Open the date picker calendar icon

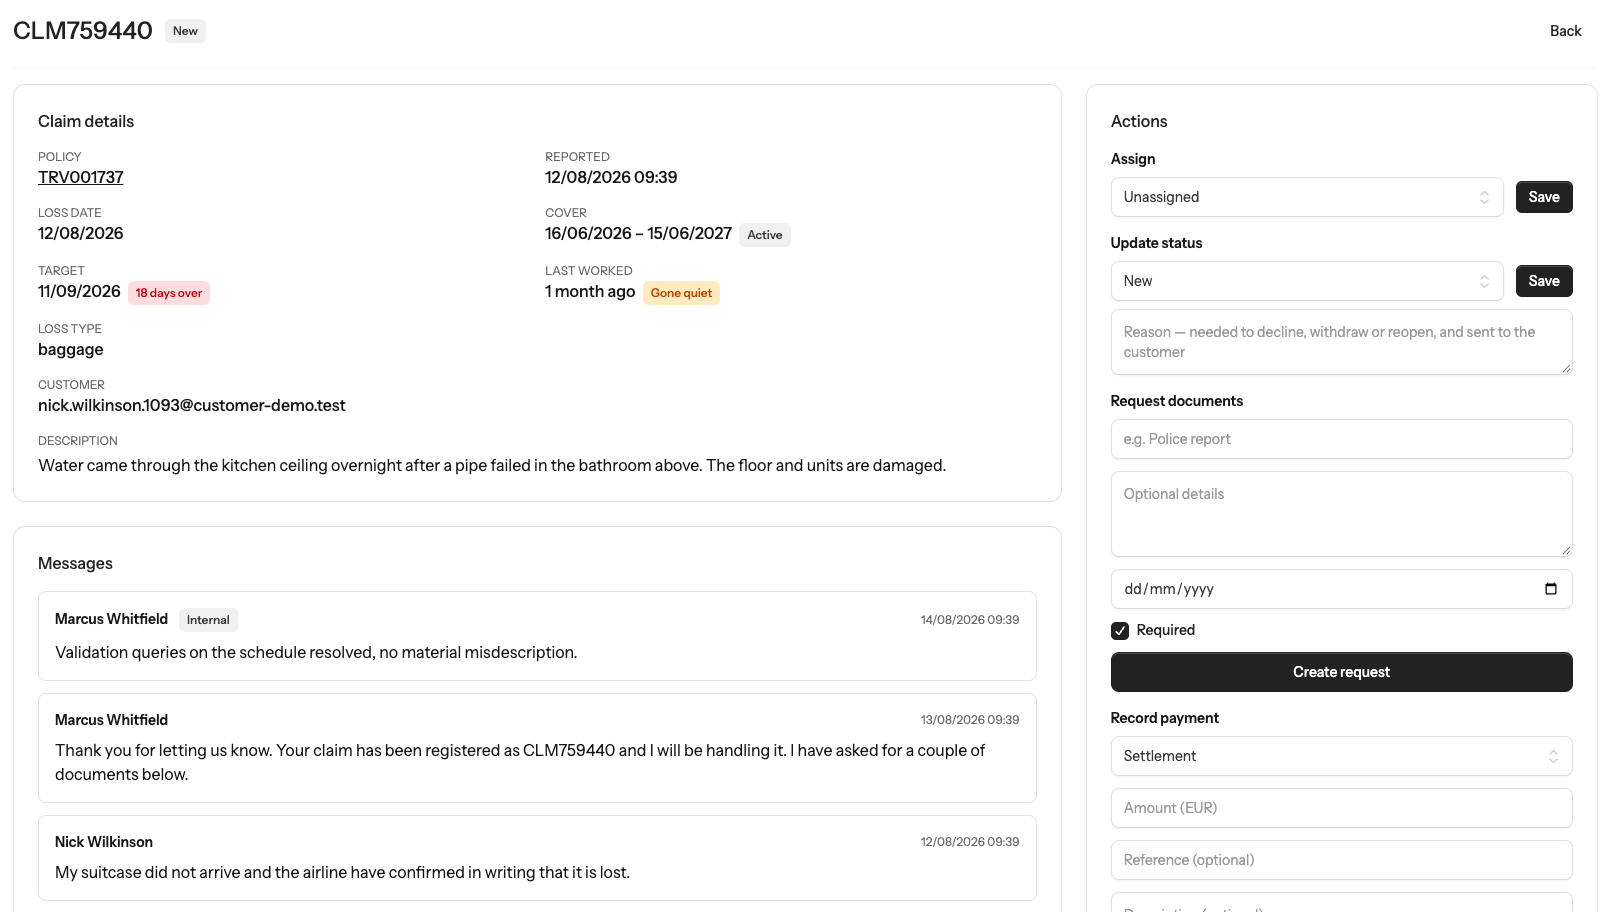[x=1550, y=589]
